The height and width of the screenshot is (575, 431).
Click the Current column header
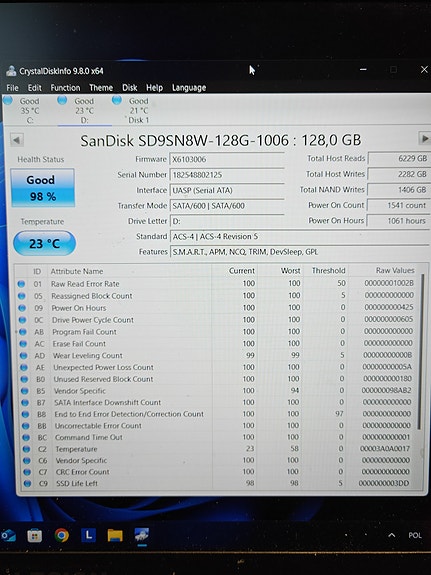[242, 271]
